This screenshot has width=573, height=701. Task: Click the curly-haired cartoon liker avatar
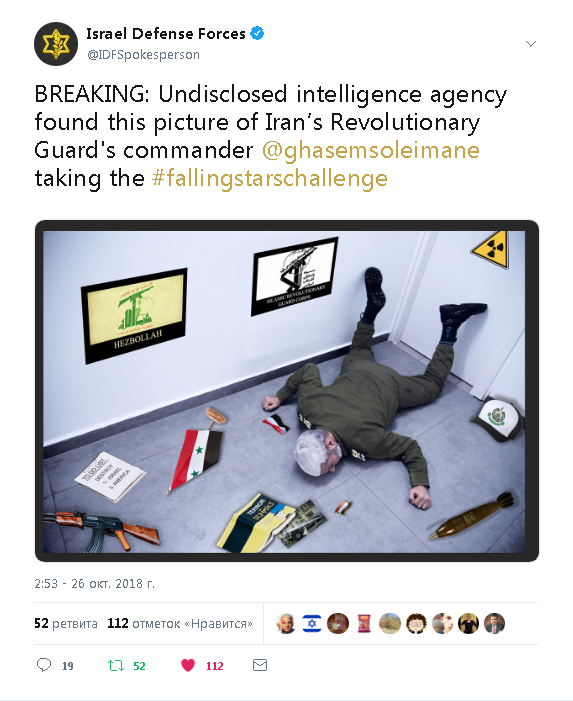pos(417,623)
